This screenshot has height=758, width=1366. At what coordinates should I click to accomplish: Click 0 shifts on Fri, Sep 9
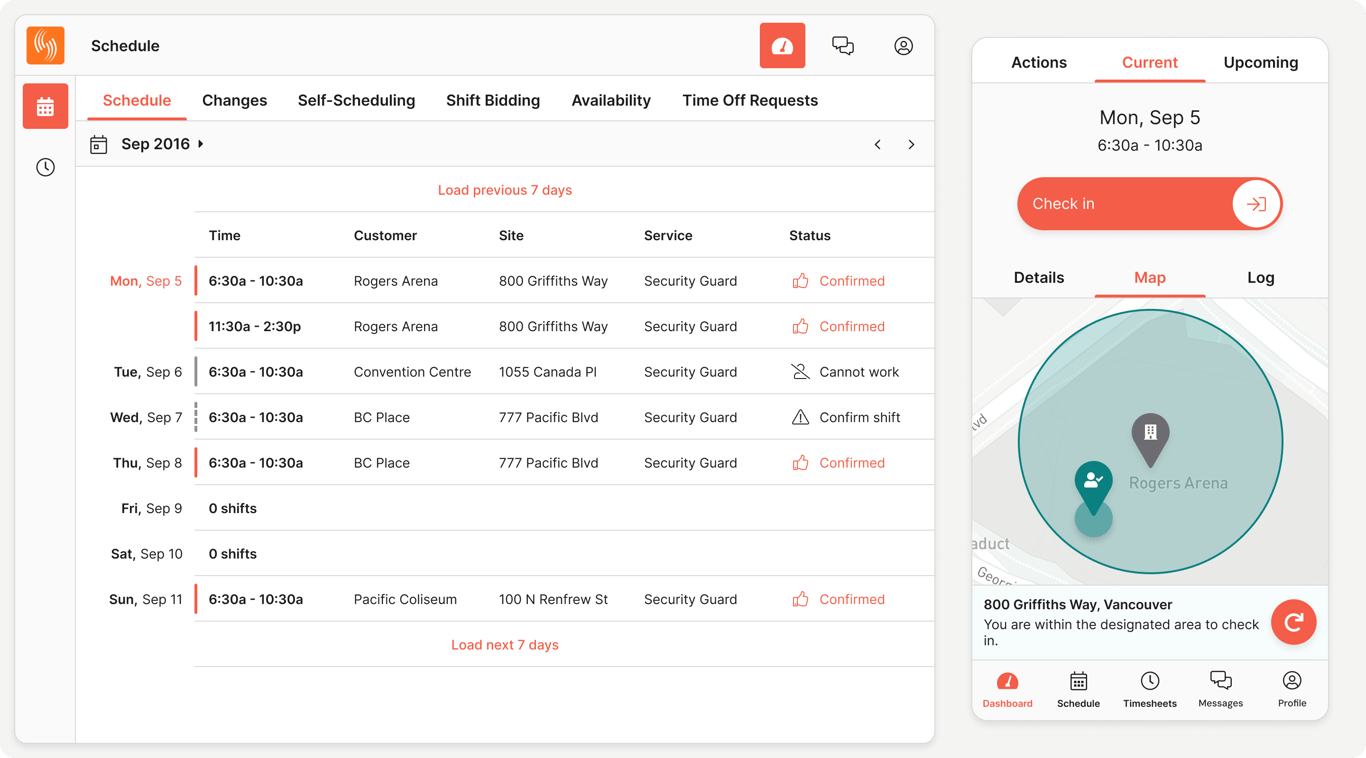tap(233, 508)
